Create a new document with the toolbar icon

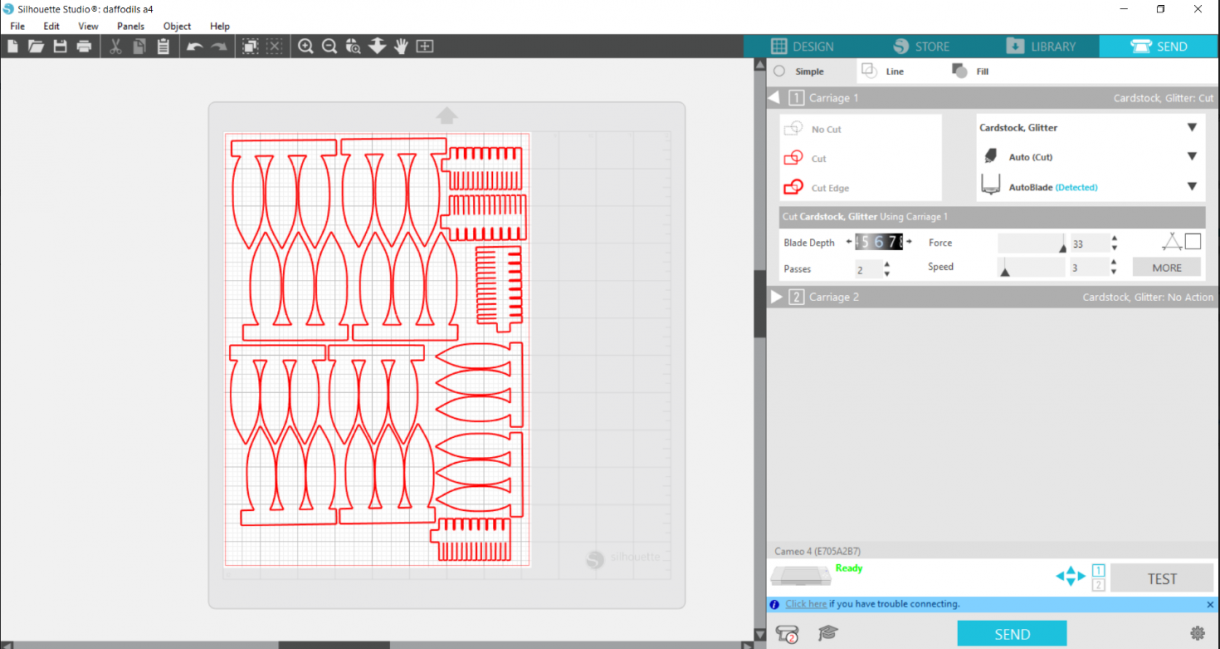tap(12, 46)
